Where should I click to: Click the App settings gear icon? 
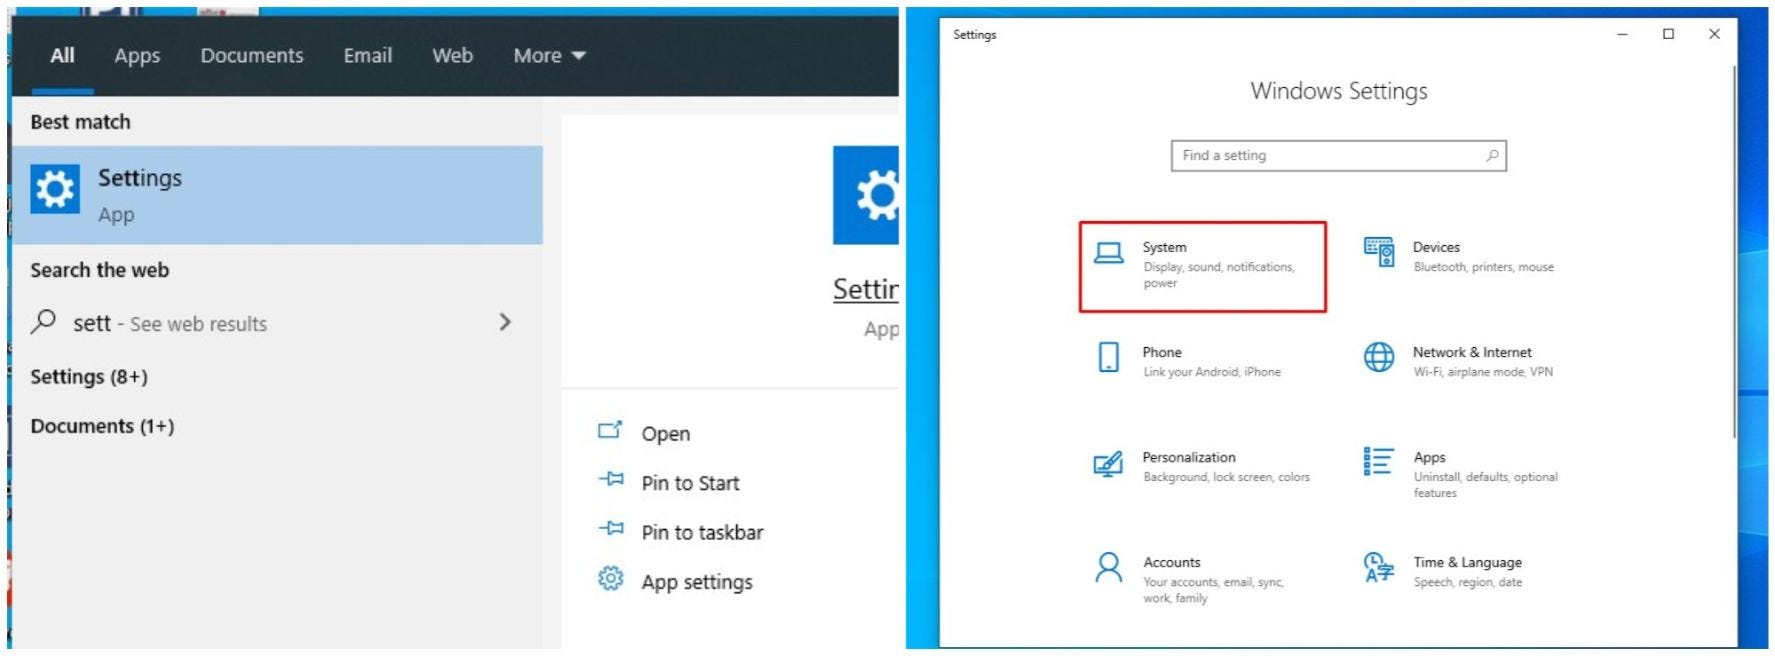tap(610, 578)
